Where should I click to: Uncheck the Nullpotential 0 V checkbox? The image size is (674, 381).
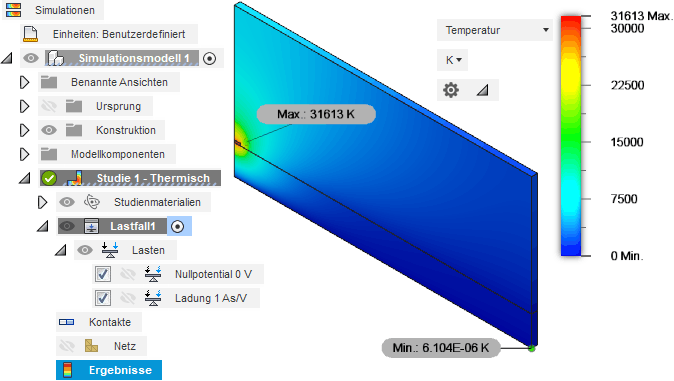(103, 274)
